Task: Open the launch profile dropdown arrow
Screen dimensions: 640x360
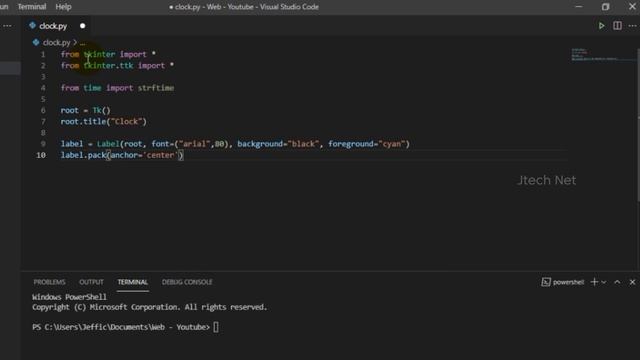Action: (x=604, y=282)
